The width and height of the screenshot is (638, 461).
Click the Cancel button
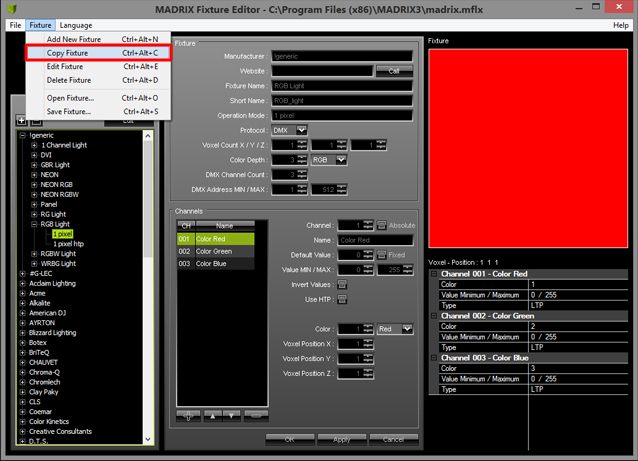(x=393, y=439)
